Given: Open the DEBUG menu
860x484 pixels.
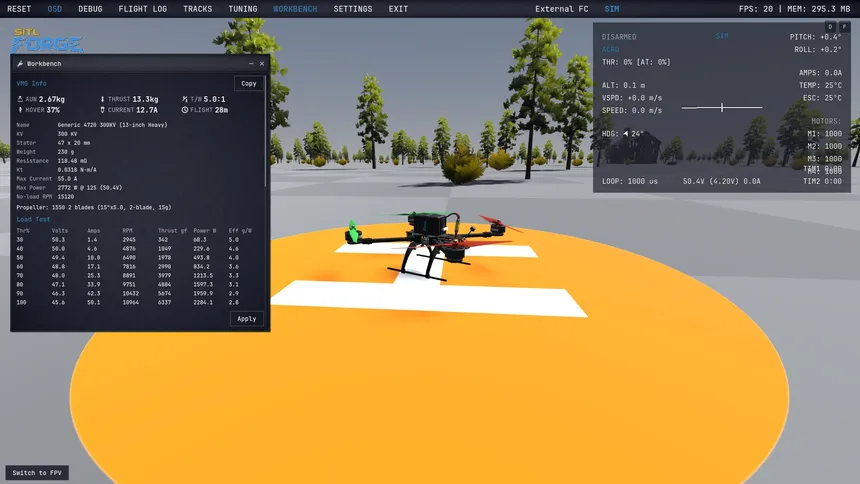Looking at the screenshot, I should [x=90, y=9].
